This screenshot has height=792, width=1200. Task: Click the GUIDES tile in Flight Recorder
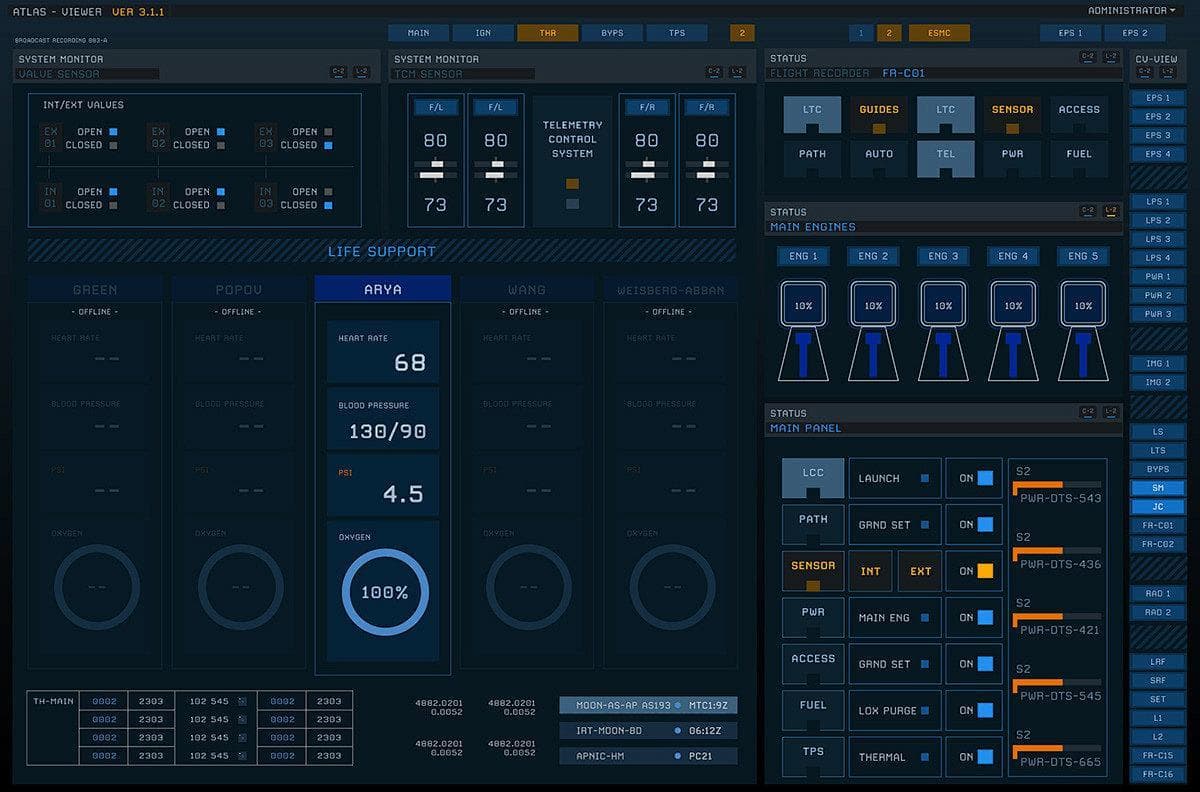(x=879, y=115)
